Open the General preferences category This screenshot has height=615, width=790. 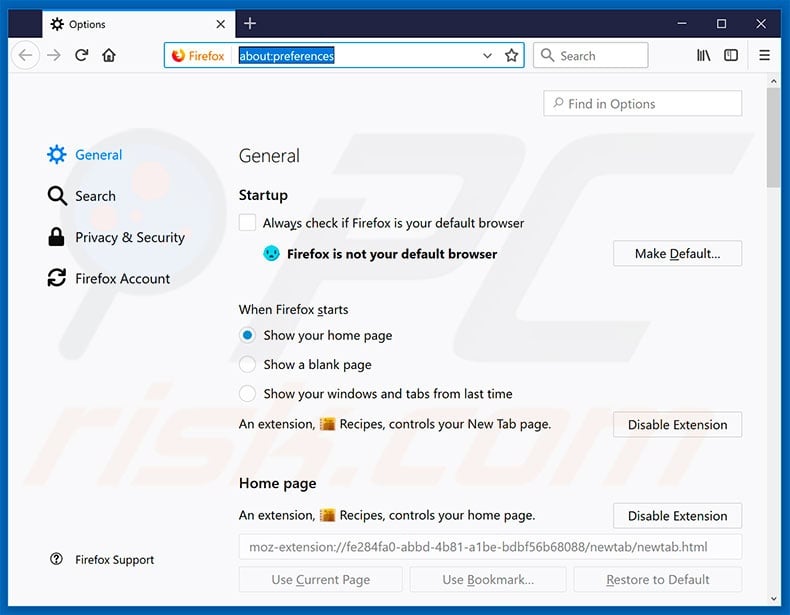coord(85,155)
